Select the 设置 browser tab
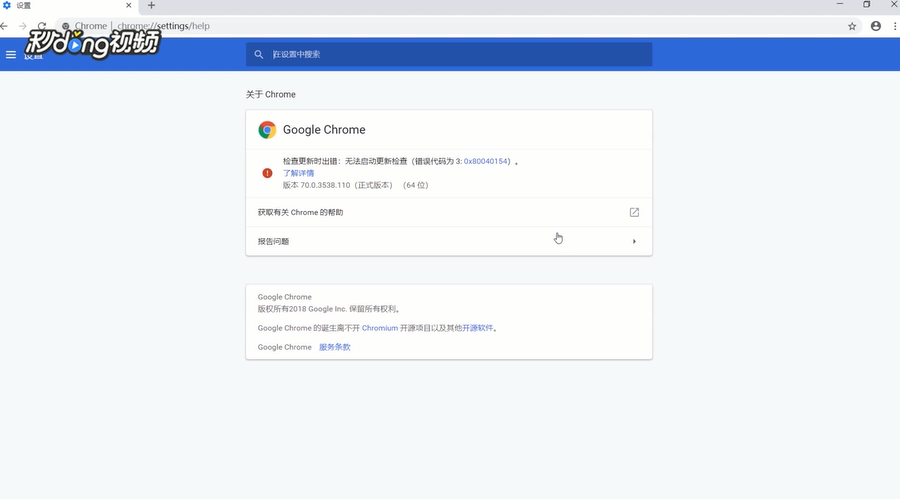 pos(68,5)
